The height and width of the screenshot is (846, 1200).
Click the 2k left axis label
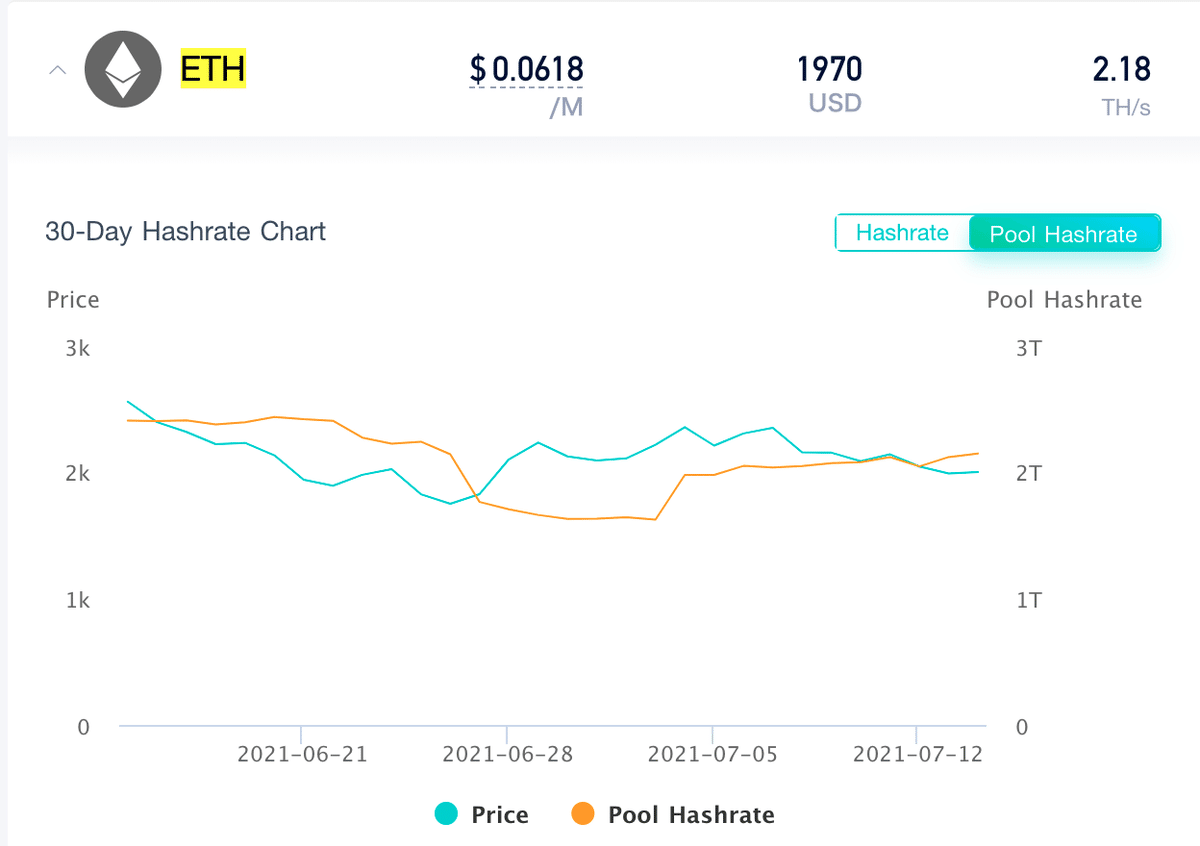coord(78,473)
